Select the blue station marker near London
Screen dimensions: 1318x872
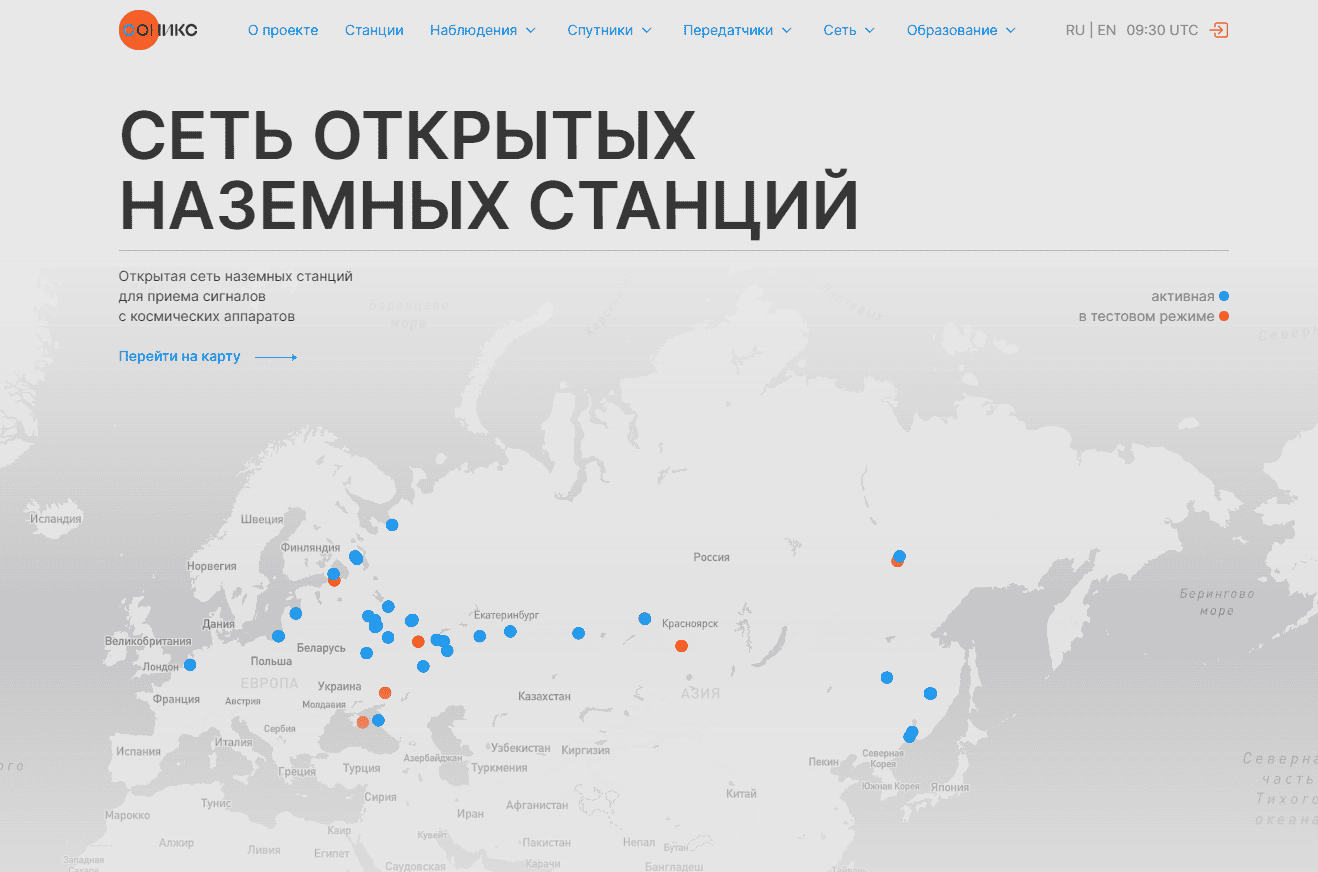click(190, 665)
